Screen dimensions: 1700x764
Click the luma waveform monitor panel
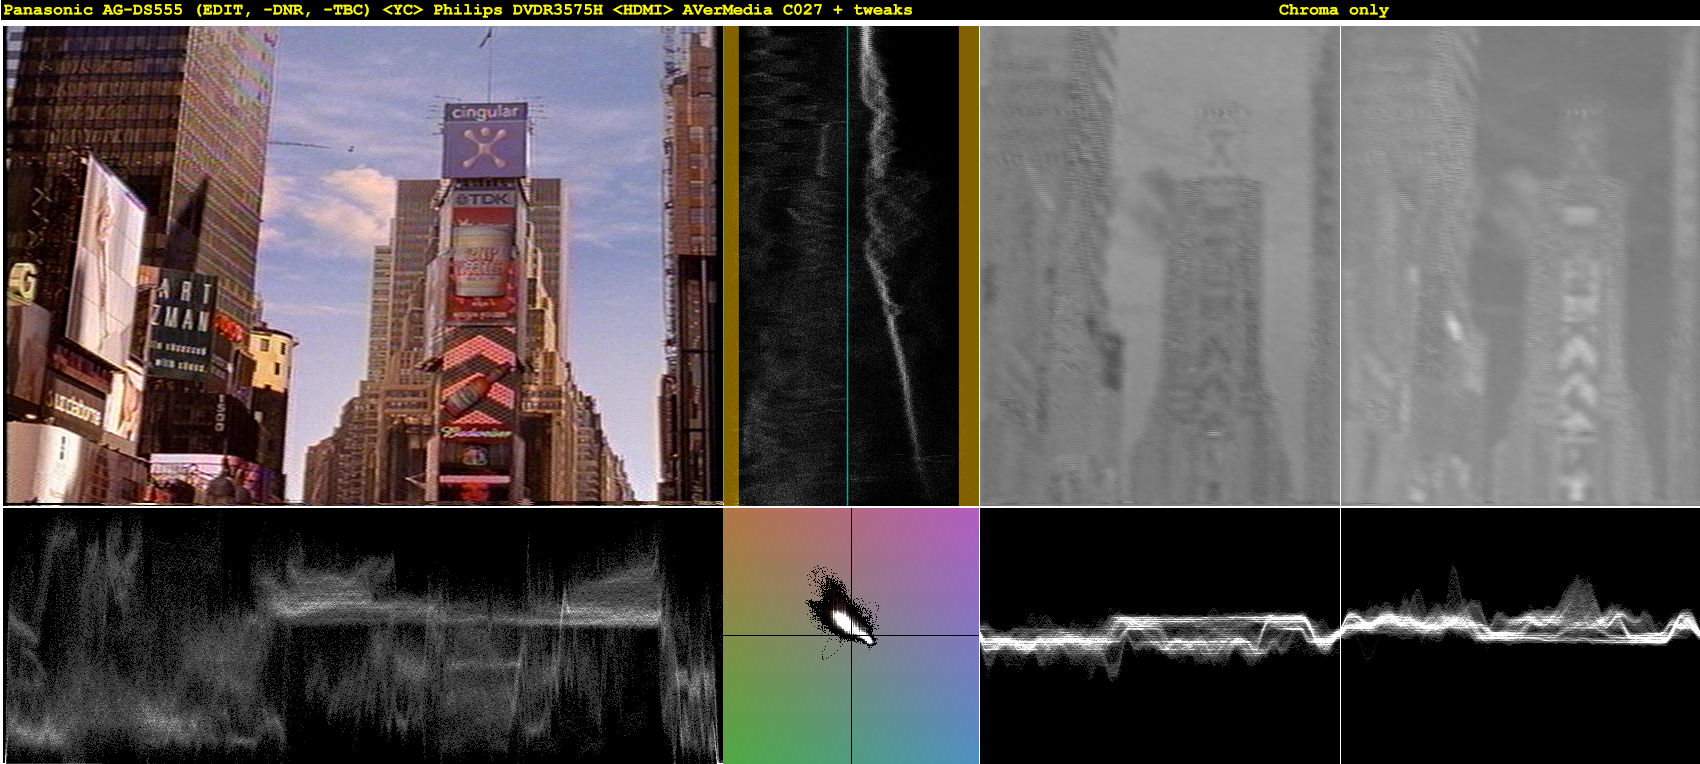[362, 636]
